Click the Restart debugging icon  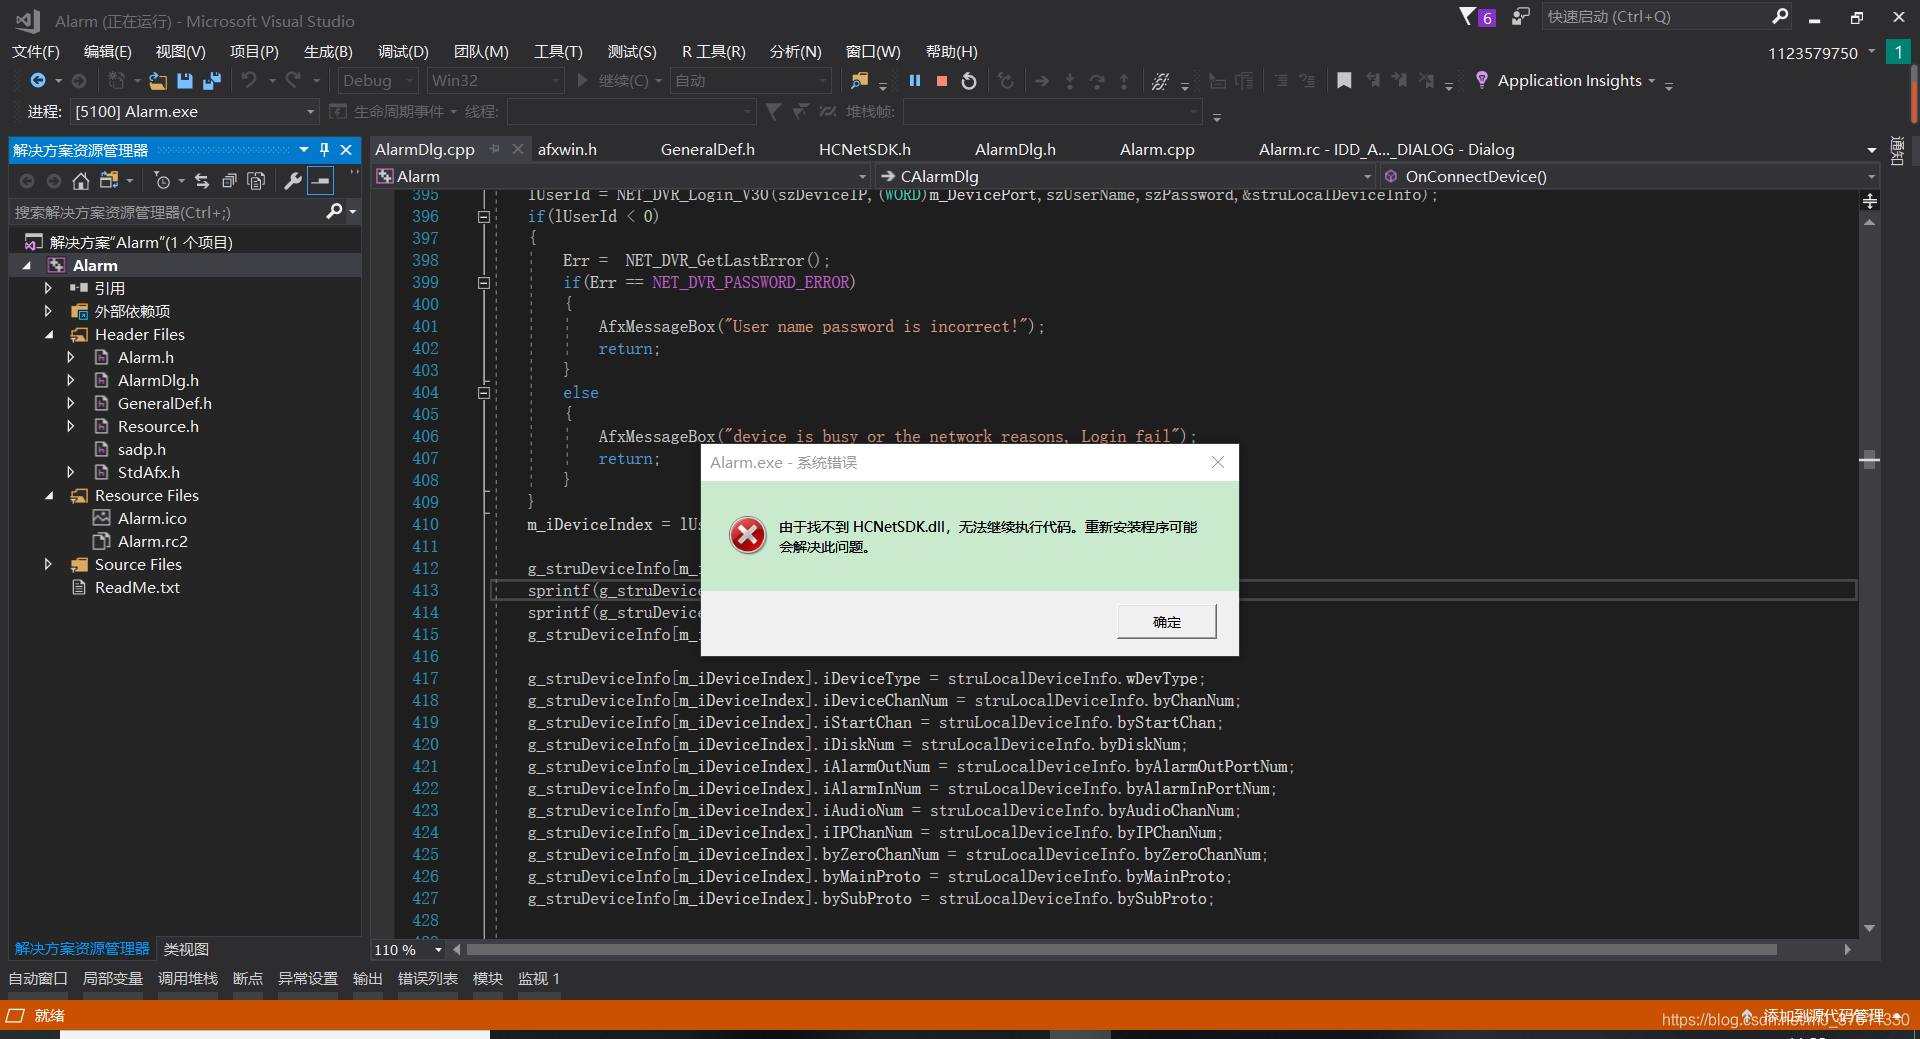pos(969,81)
